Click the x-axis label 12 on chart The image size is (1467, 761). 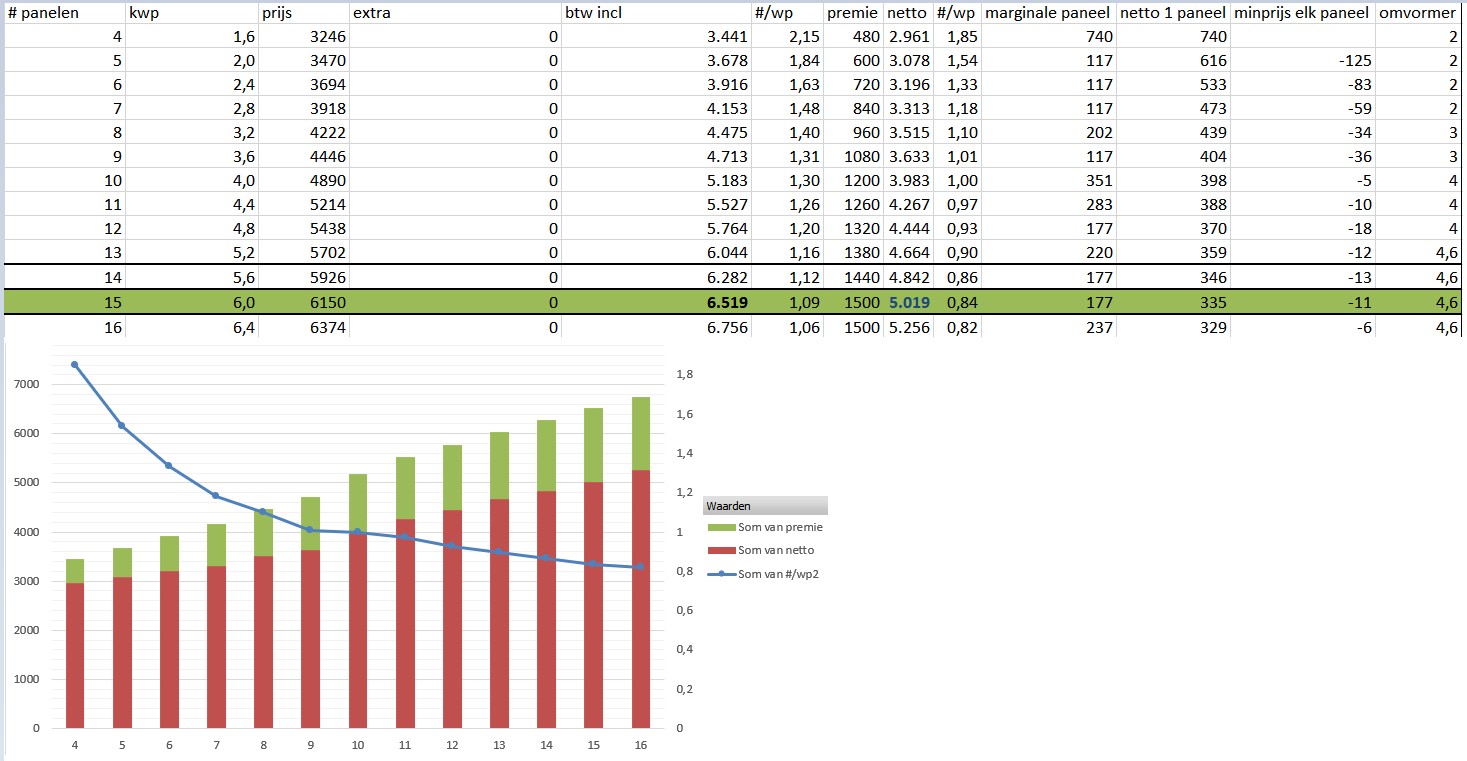[452, 745]
